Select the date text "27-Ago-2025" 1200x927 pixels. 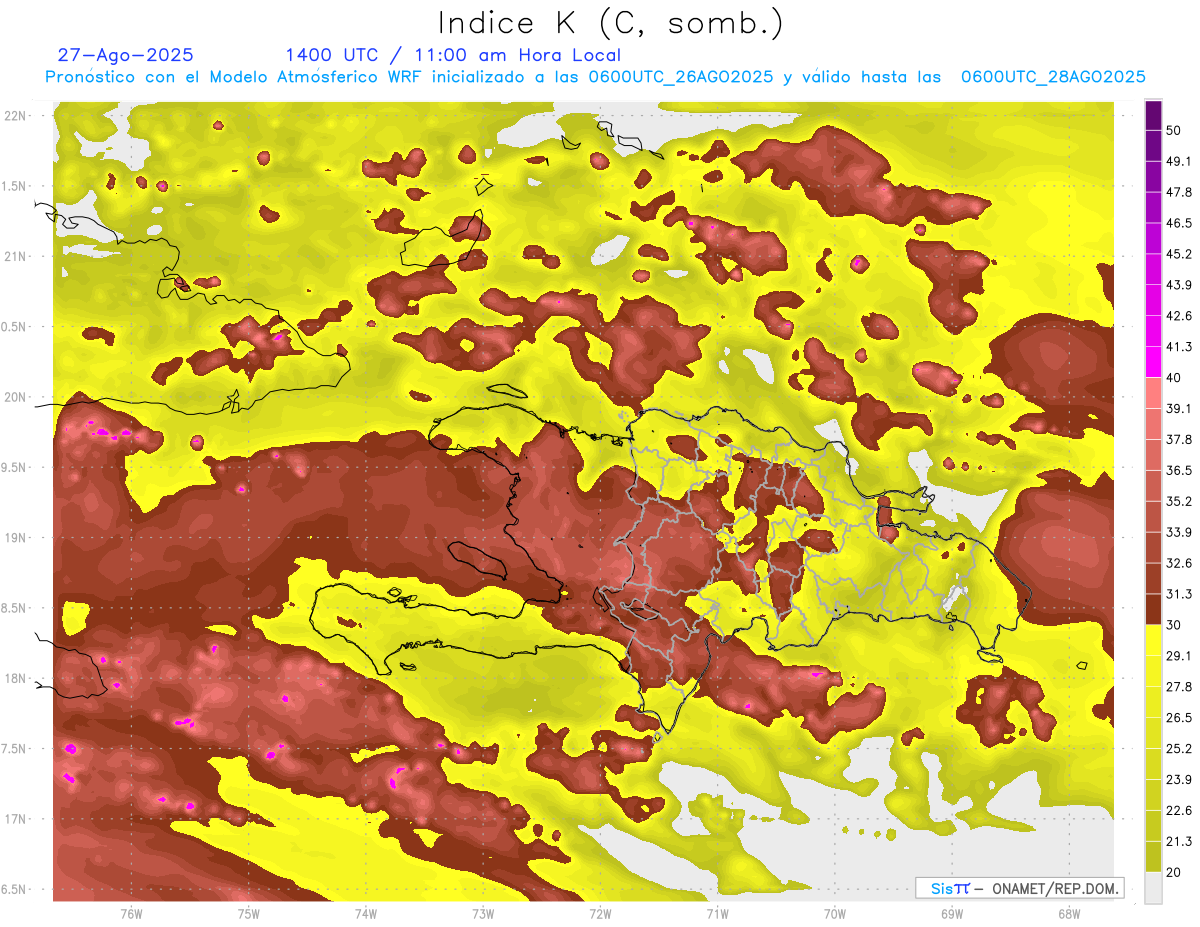tap(126, 55)
